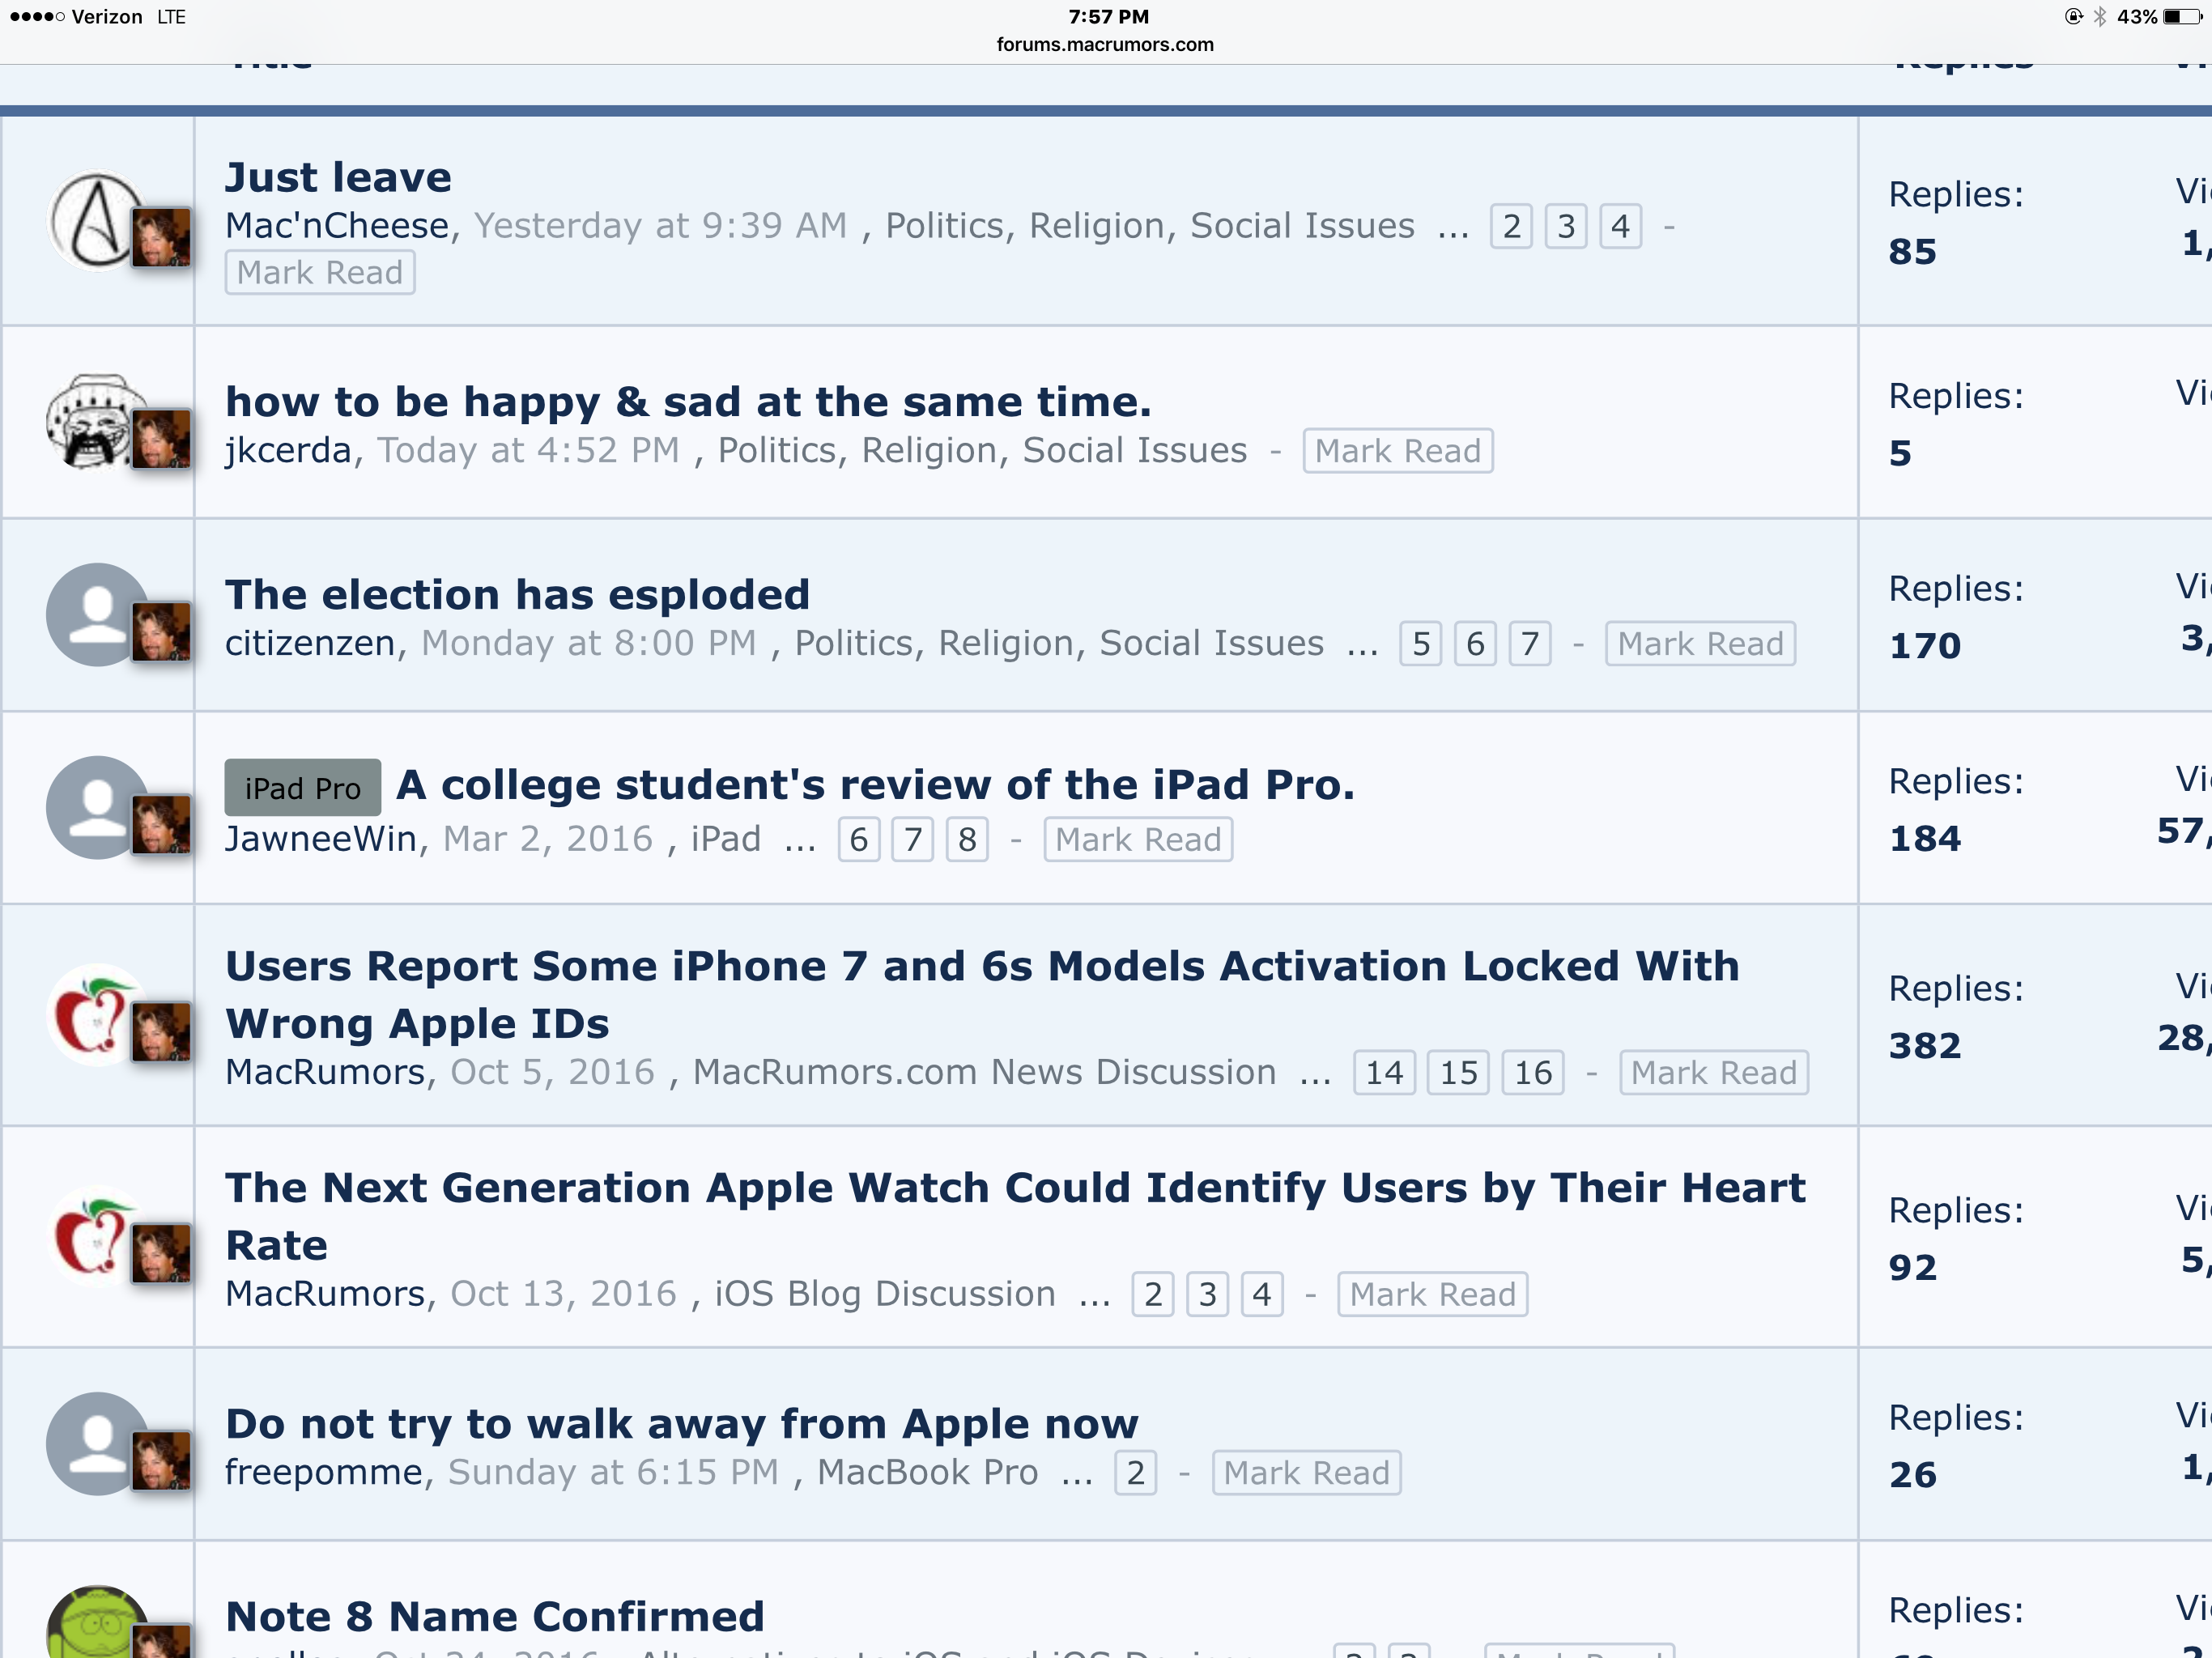The image size is (2212, 1658).
Task: Mark Read the iPad Pro review thread
Action: [1138, 840]
